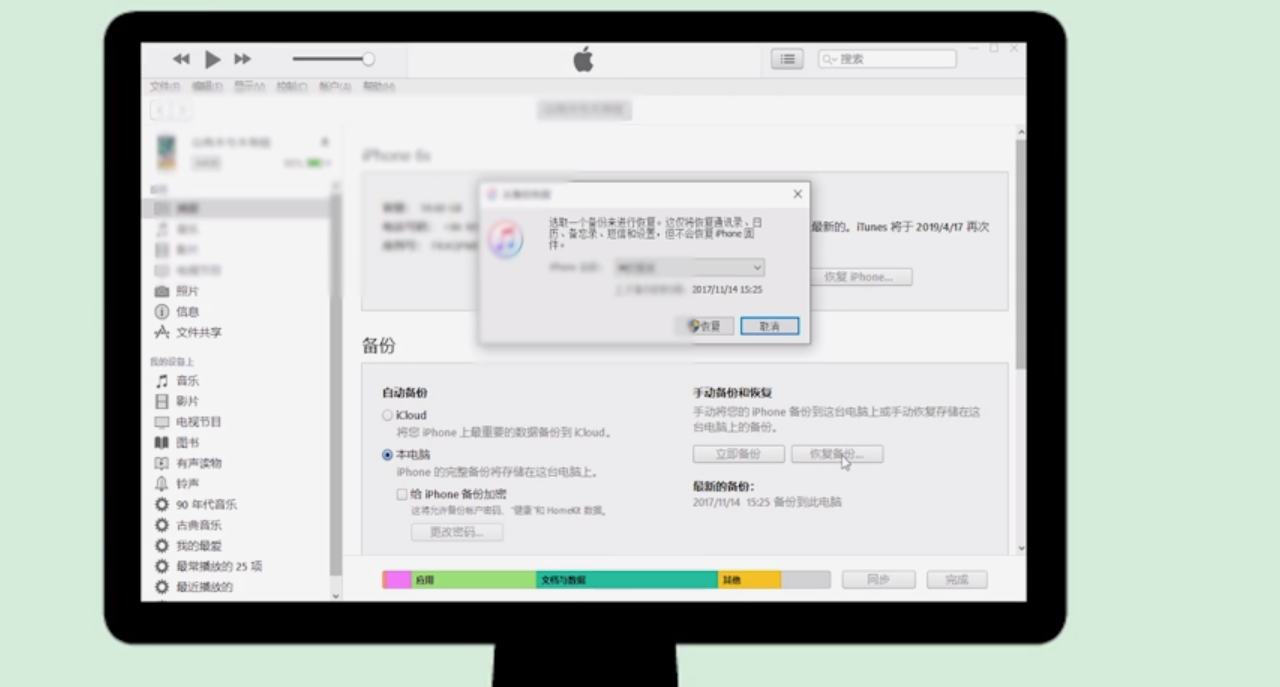The height and width of the screenshot is (687, 1280).
Task: Open 铃声 in the sidebar
Action: pos(177,483)
